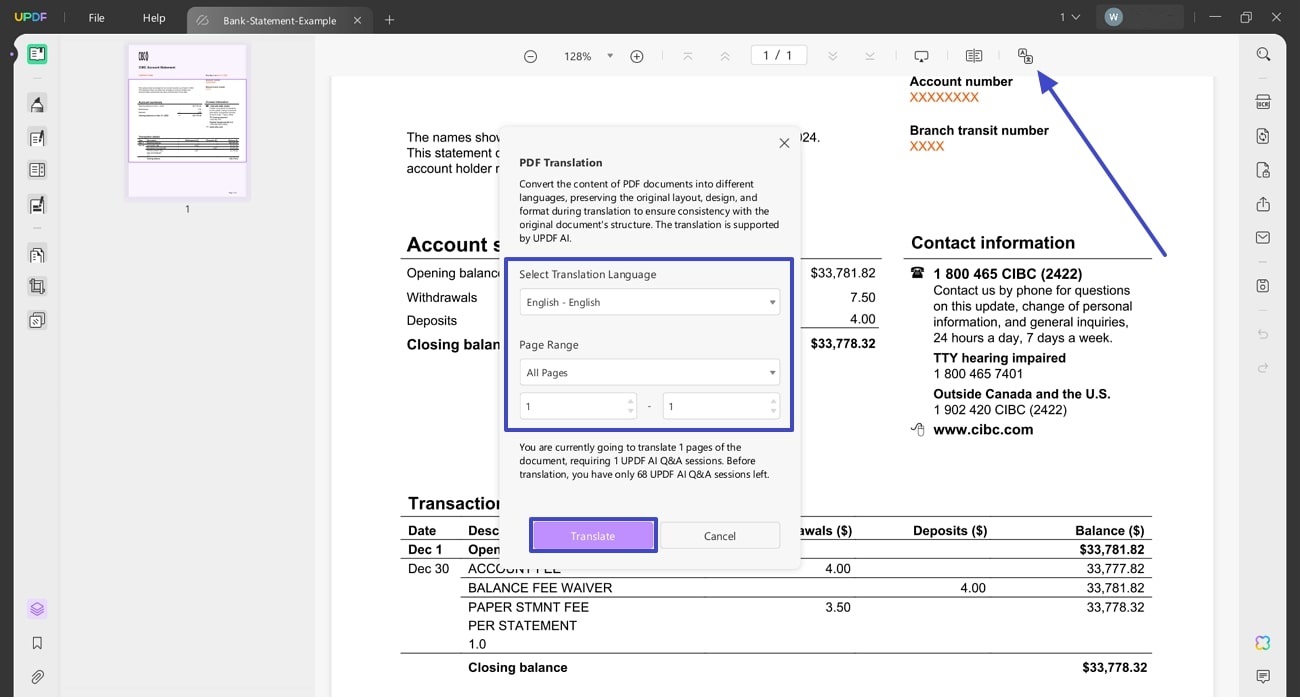The image size is (1300, 697).
Task: Select page 1 thumbnail
Action: [x=187, y=120]
